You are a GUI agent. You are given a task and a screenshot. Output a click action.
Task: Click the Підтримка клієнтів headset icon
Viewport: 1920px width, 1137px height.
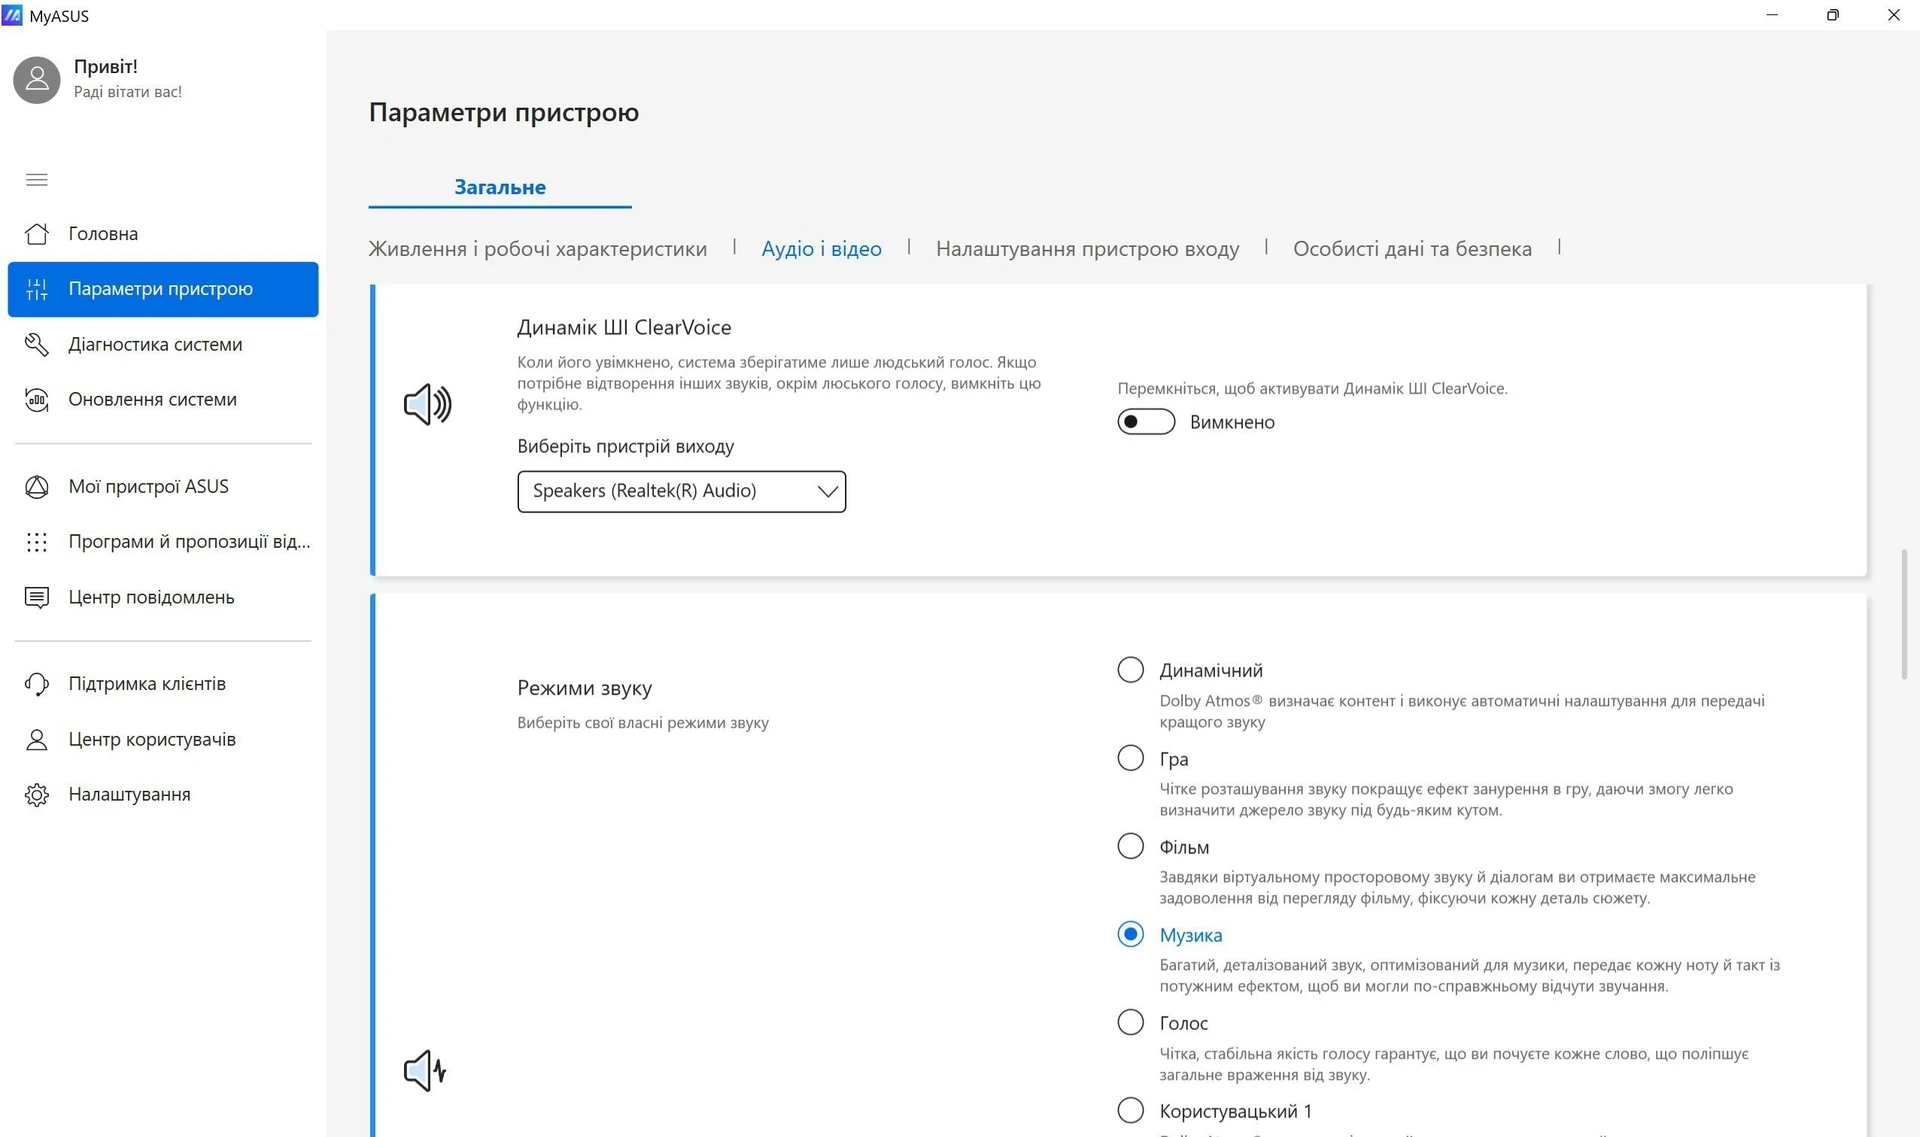37,684
